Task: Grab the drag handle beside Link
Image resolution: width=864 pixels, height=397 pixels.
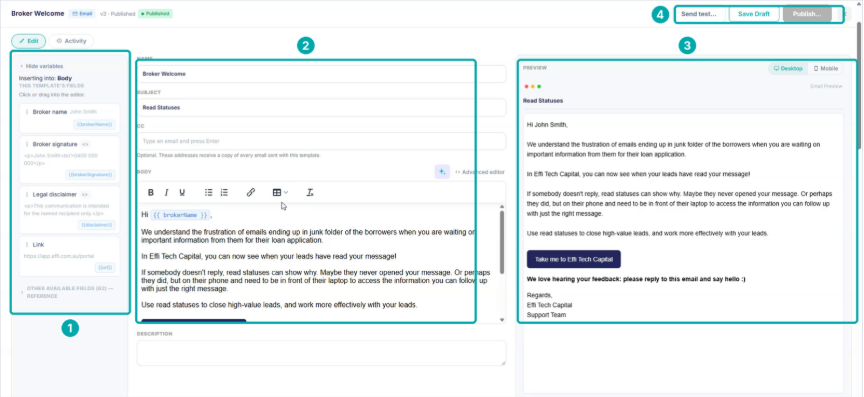Action: coord(27,244)
